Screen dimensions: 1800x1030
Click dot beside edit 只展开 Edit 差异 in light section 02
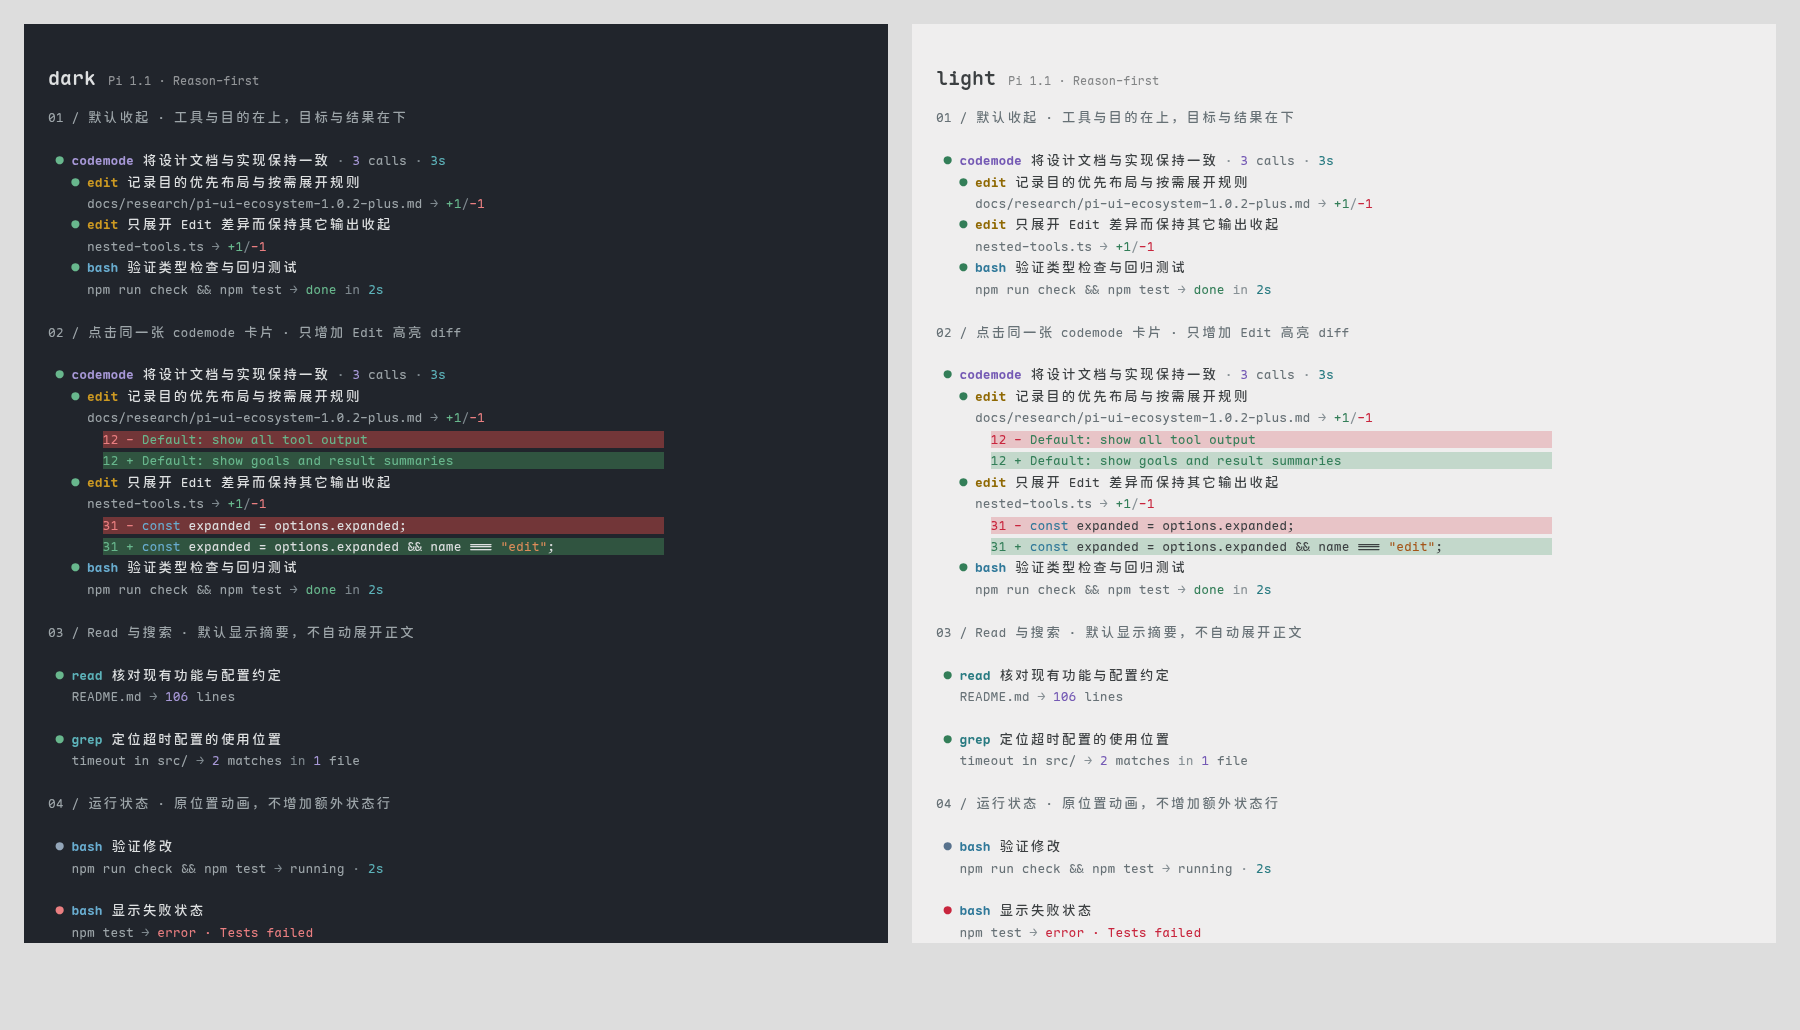[964, 482]
